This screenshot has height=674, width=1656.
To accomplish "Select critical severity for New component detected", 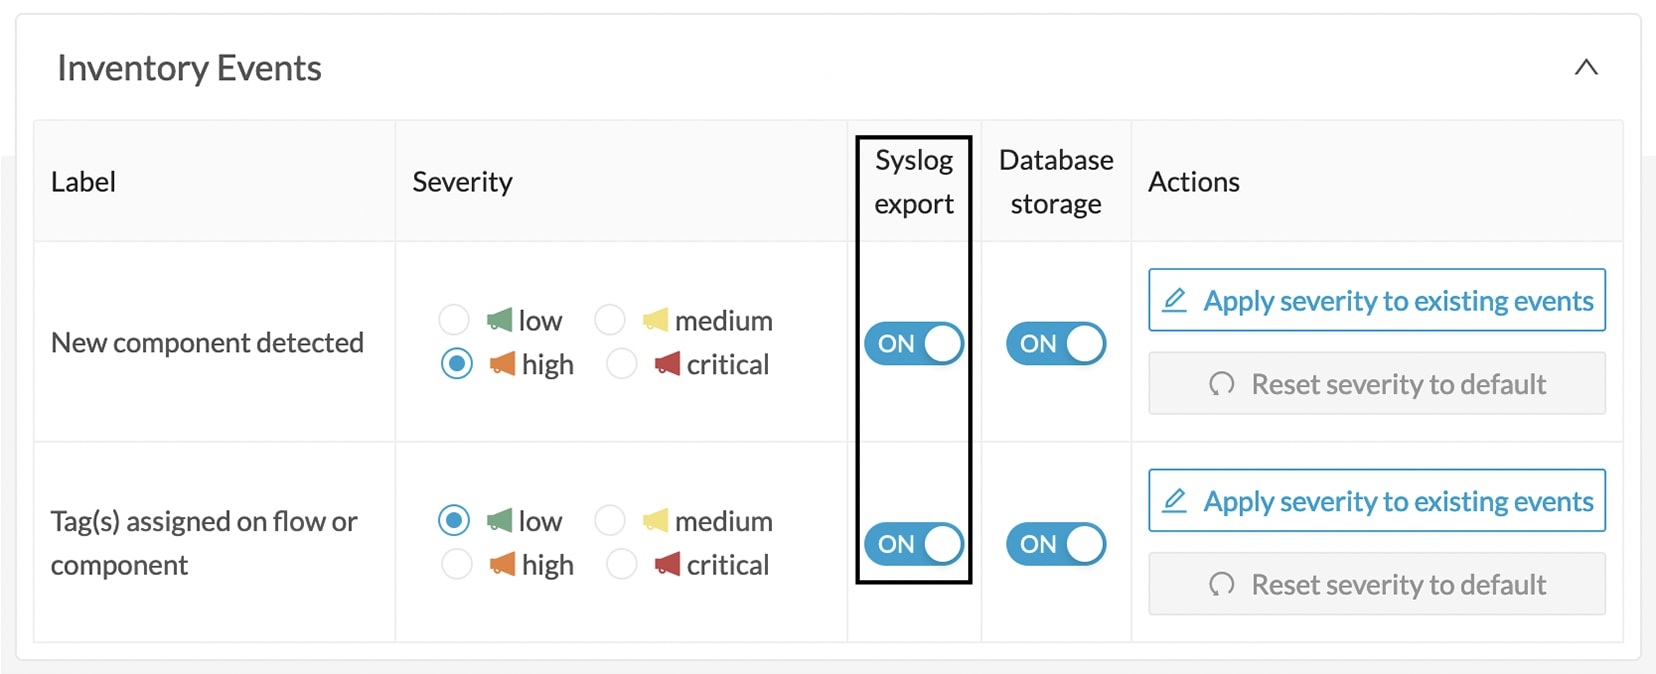I will [x=622, y=364].
